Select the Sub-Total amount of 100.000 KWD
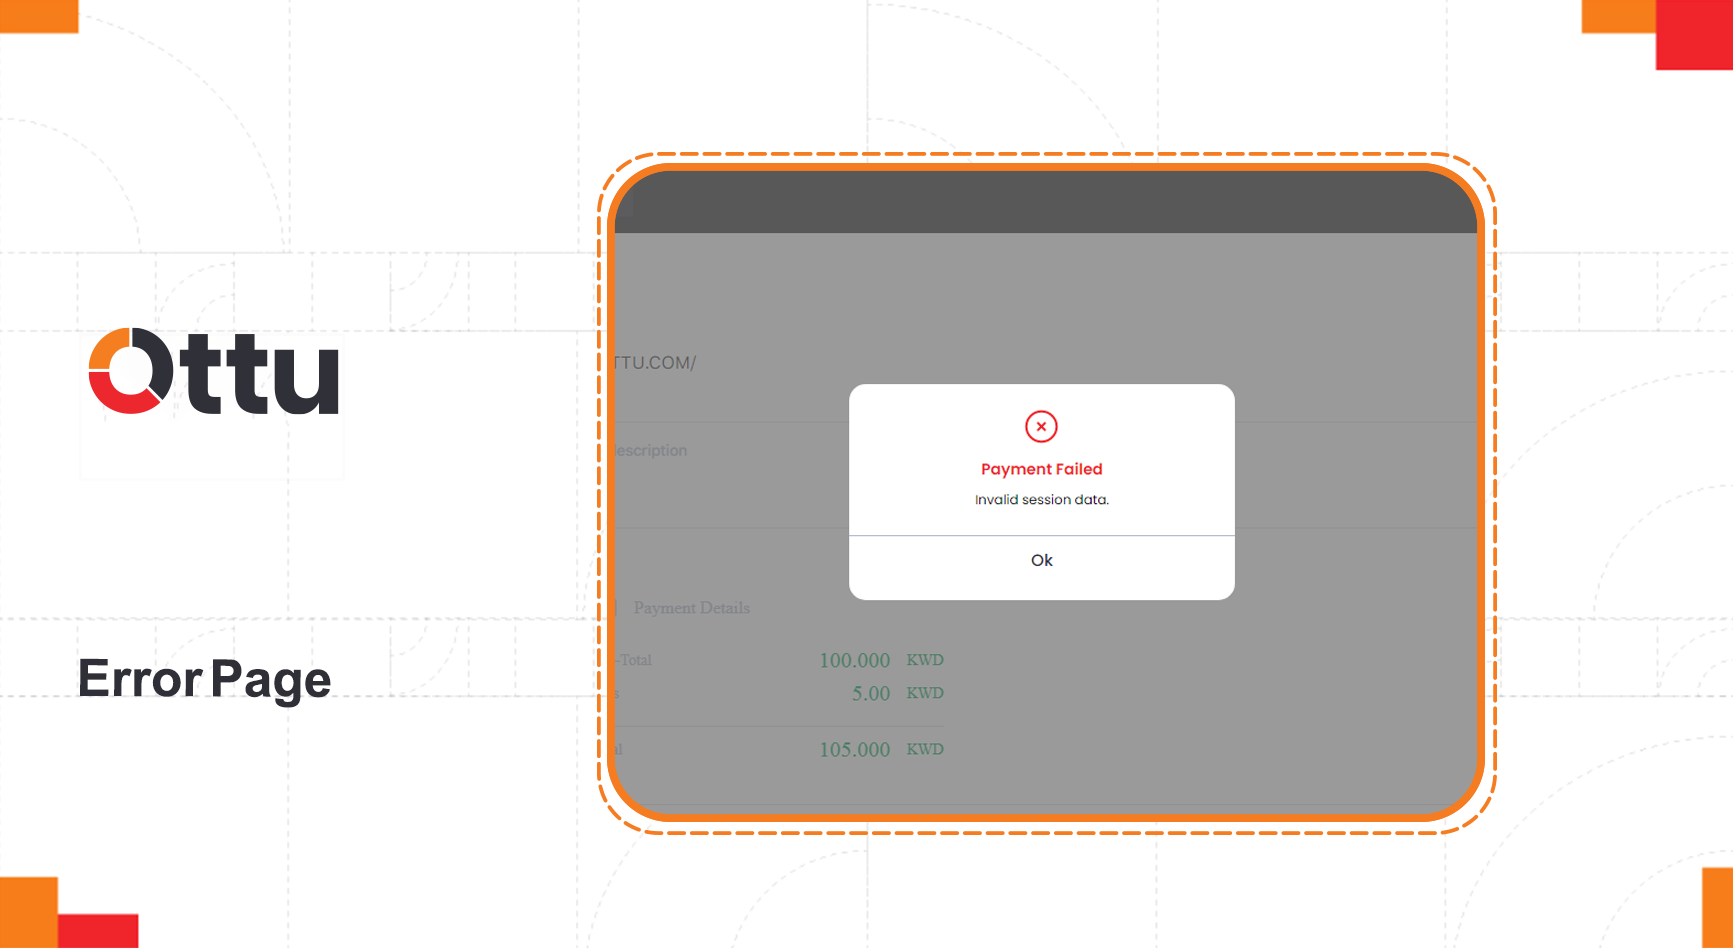 point(853,659)
